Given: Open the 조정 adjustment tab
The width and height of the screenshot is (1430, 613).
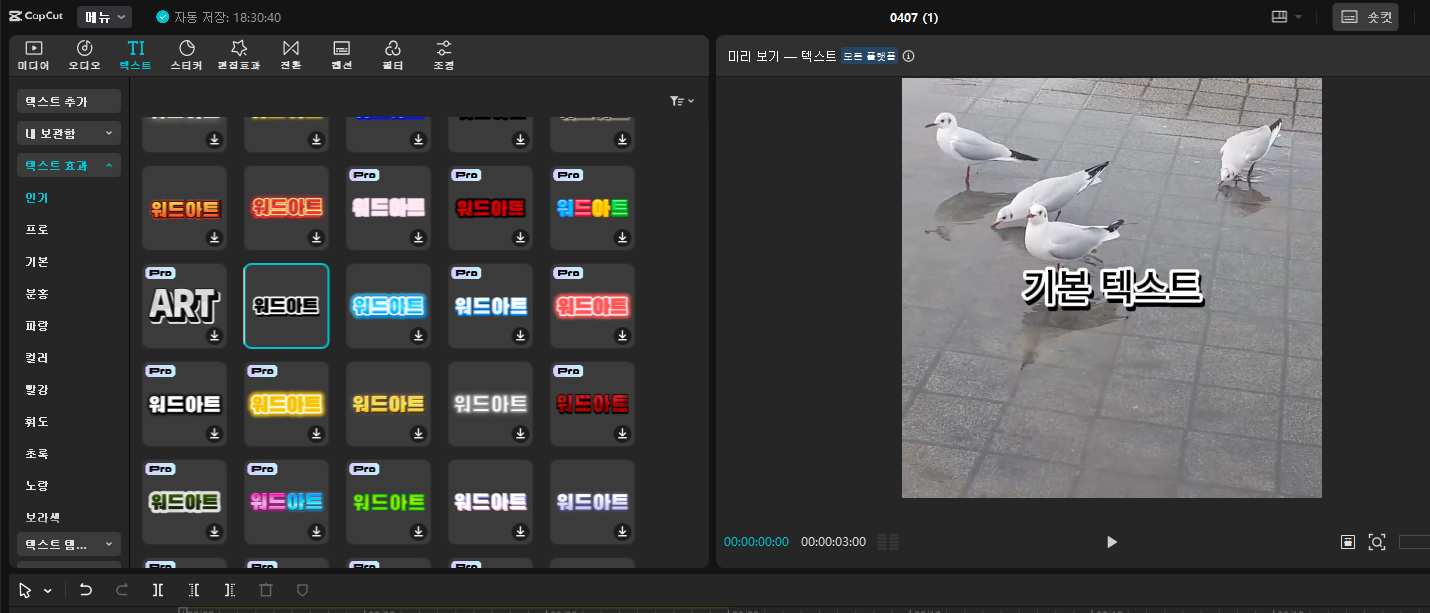Looking at the screenshot, I should [x=444, y=55].
